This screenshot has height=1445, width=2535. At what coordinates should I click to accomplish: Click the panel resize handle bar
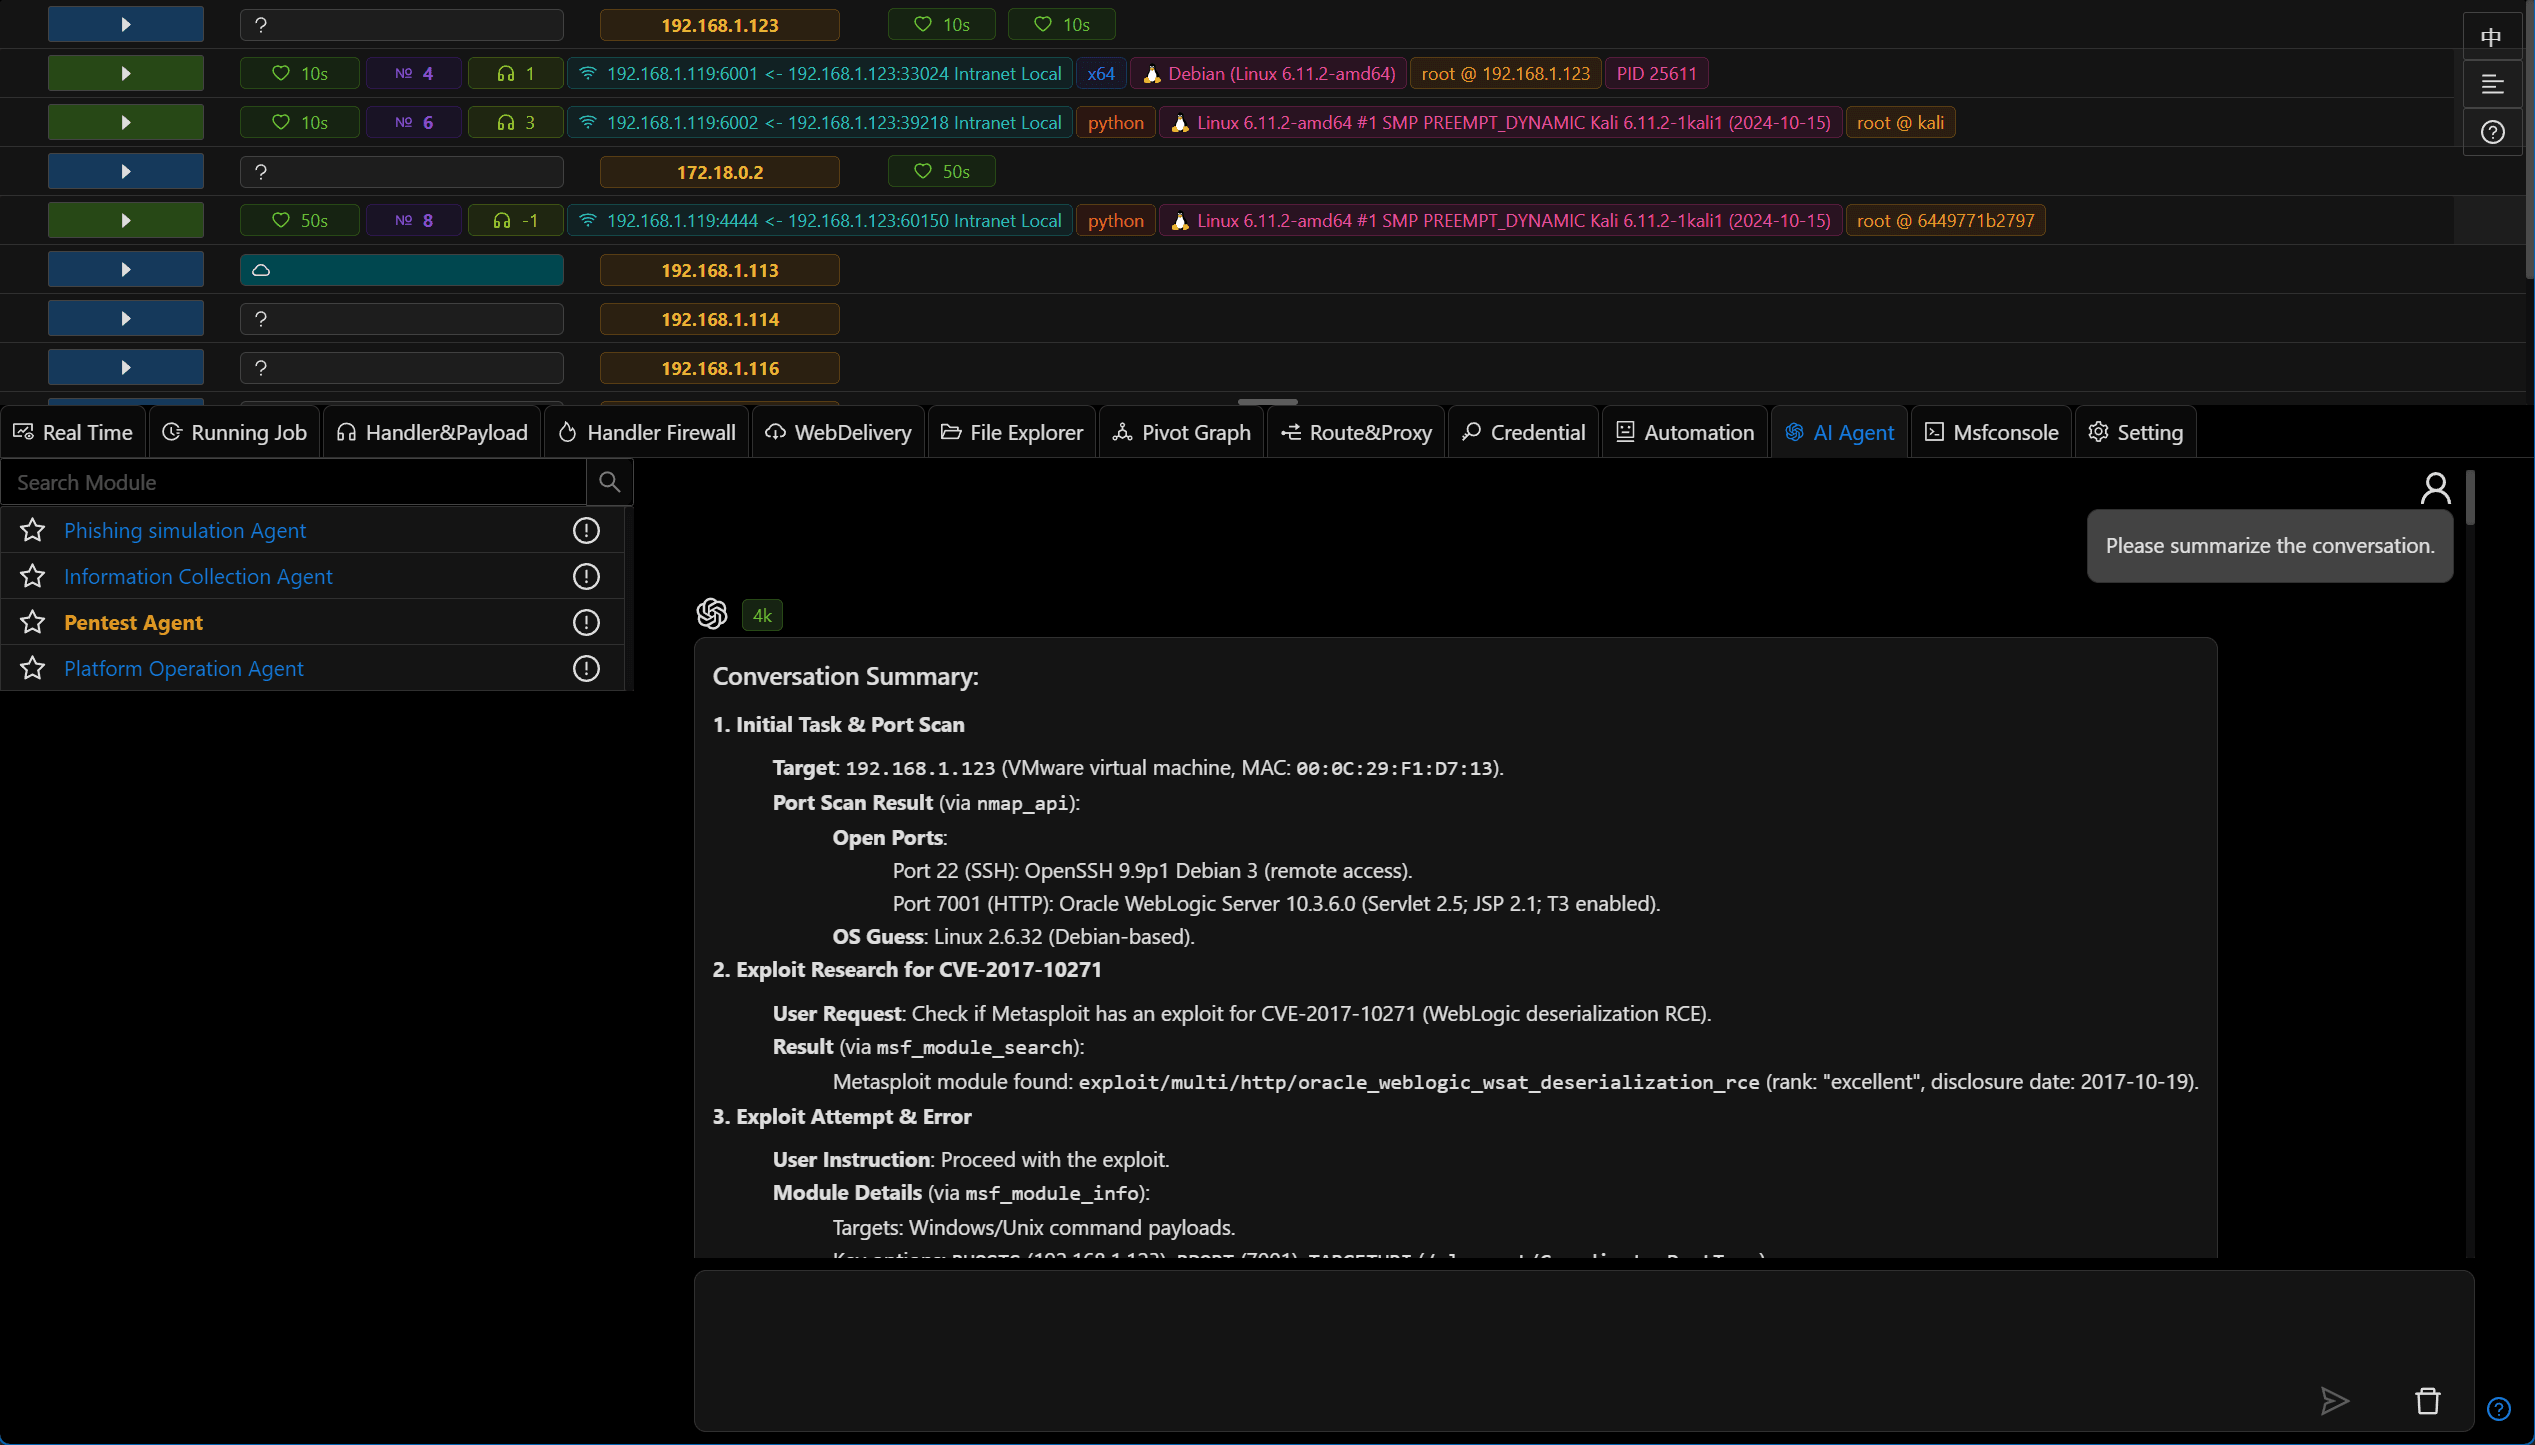tap(1267, 401)
